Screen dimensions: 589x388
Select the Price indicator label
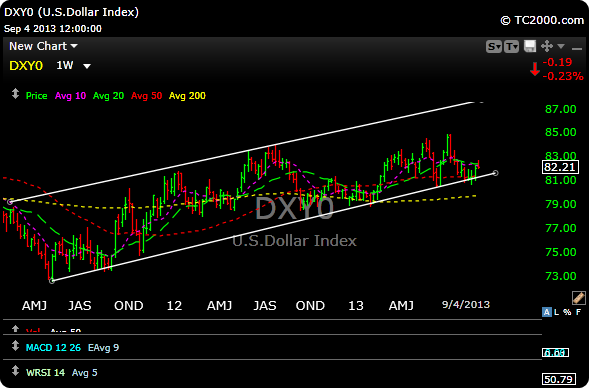tap(36, 96)
